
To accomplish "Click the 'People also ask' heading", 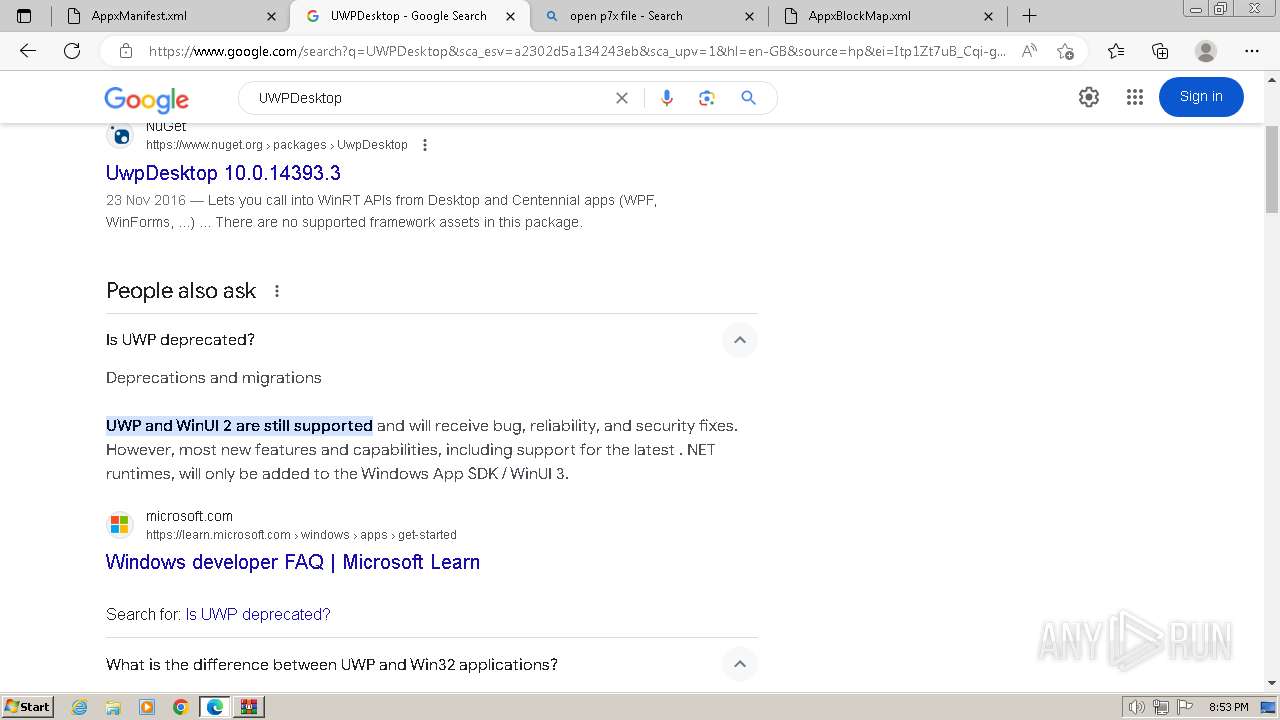I will pos(181,291).
